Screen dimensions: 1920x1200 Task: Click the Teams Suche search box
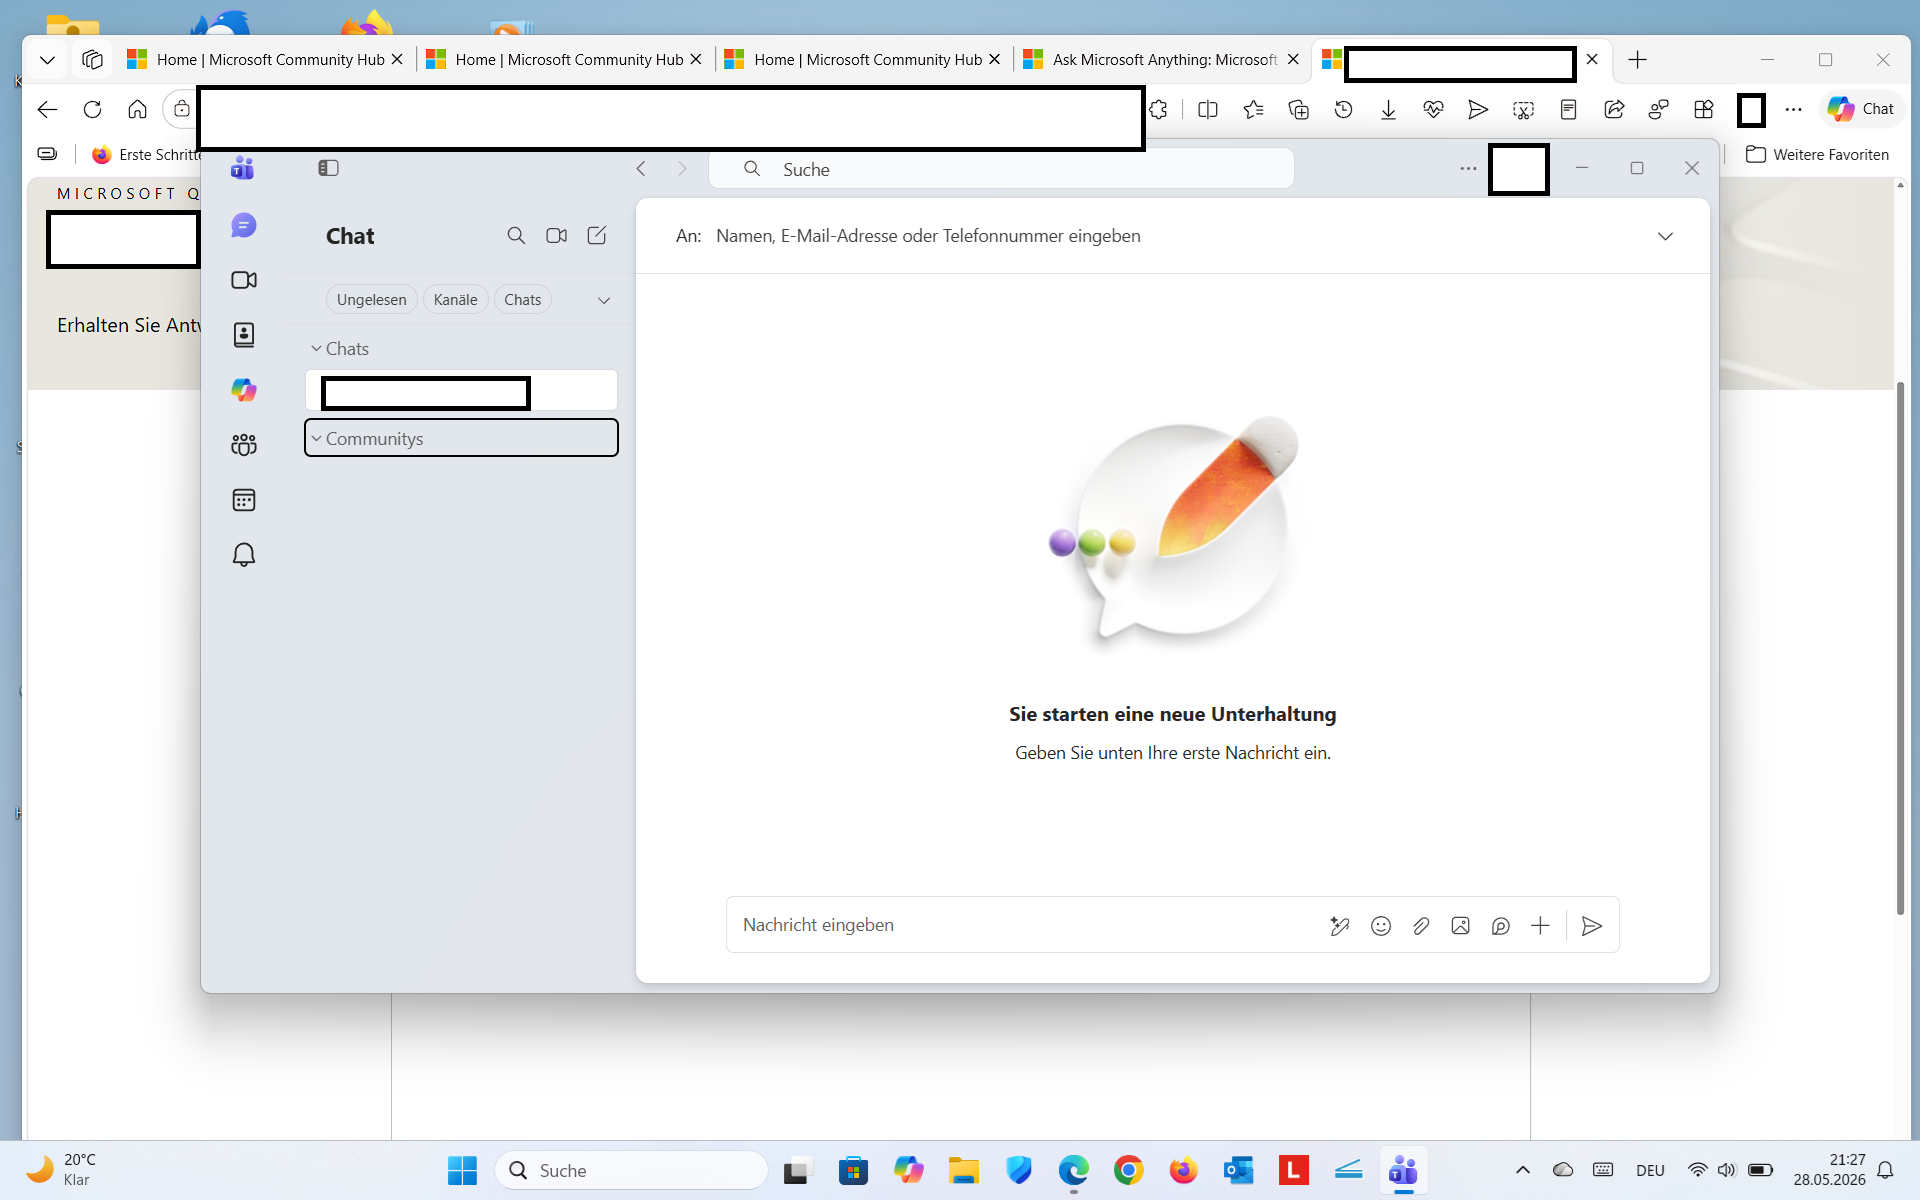pyautogui.click(x=1001, y=169)
